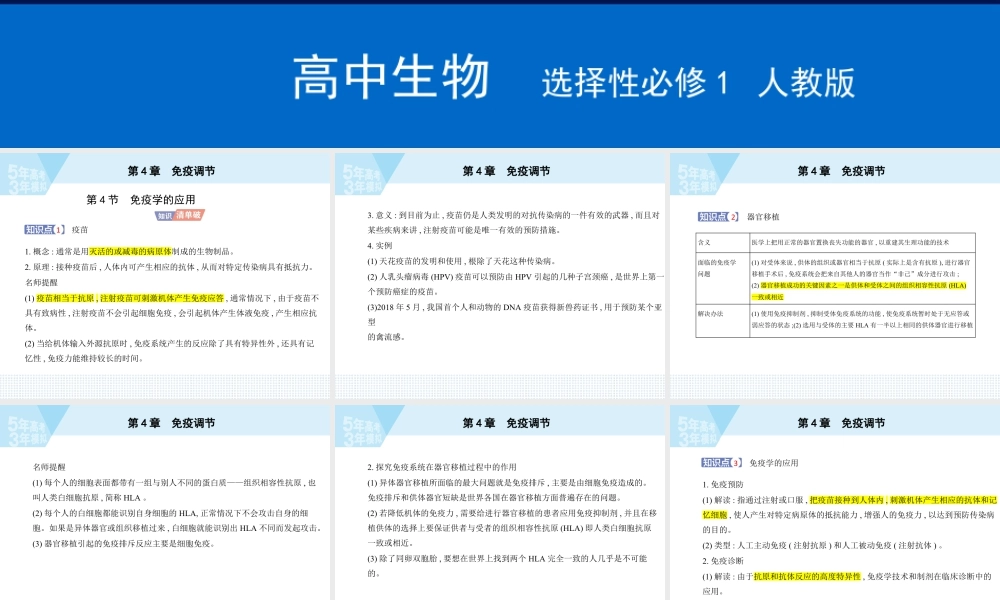The height and width of the screenshot is (600, 1000).
Task: Click highlighted text "抗原和抗体反应的高度特异性"
Action: pos(807,576)
